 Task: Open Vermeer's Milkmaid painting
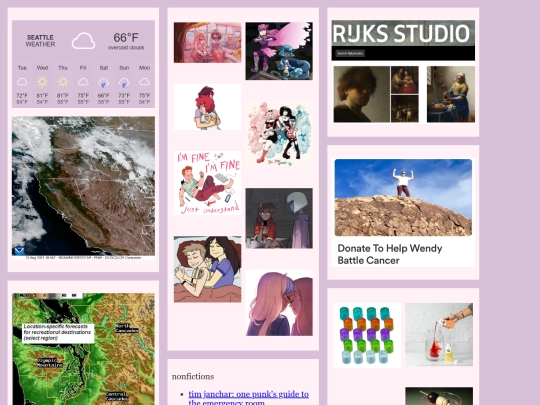451,94
